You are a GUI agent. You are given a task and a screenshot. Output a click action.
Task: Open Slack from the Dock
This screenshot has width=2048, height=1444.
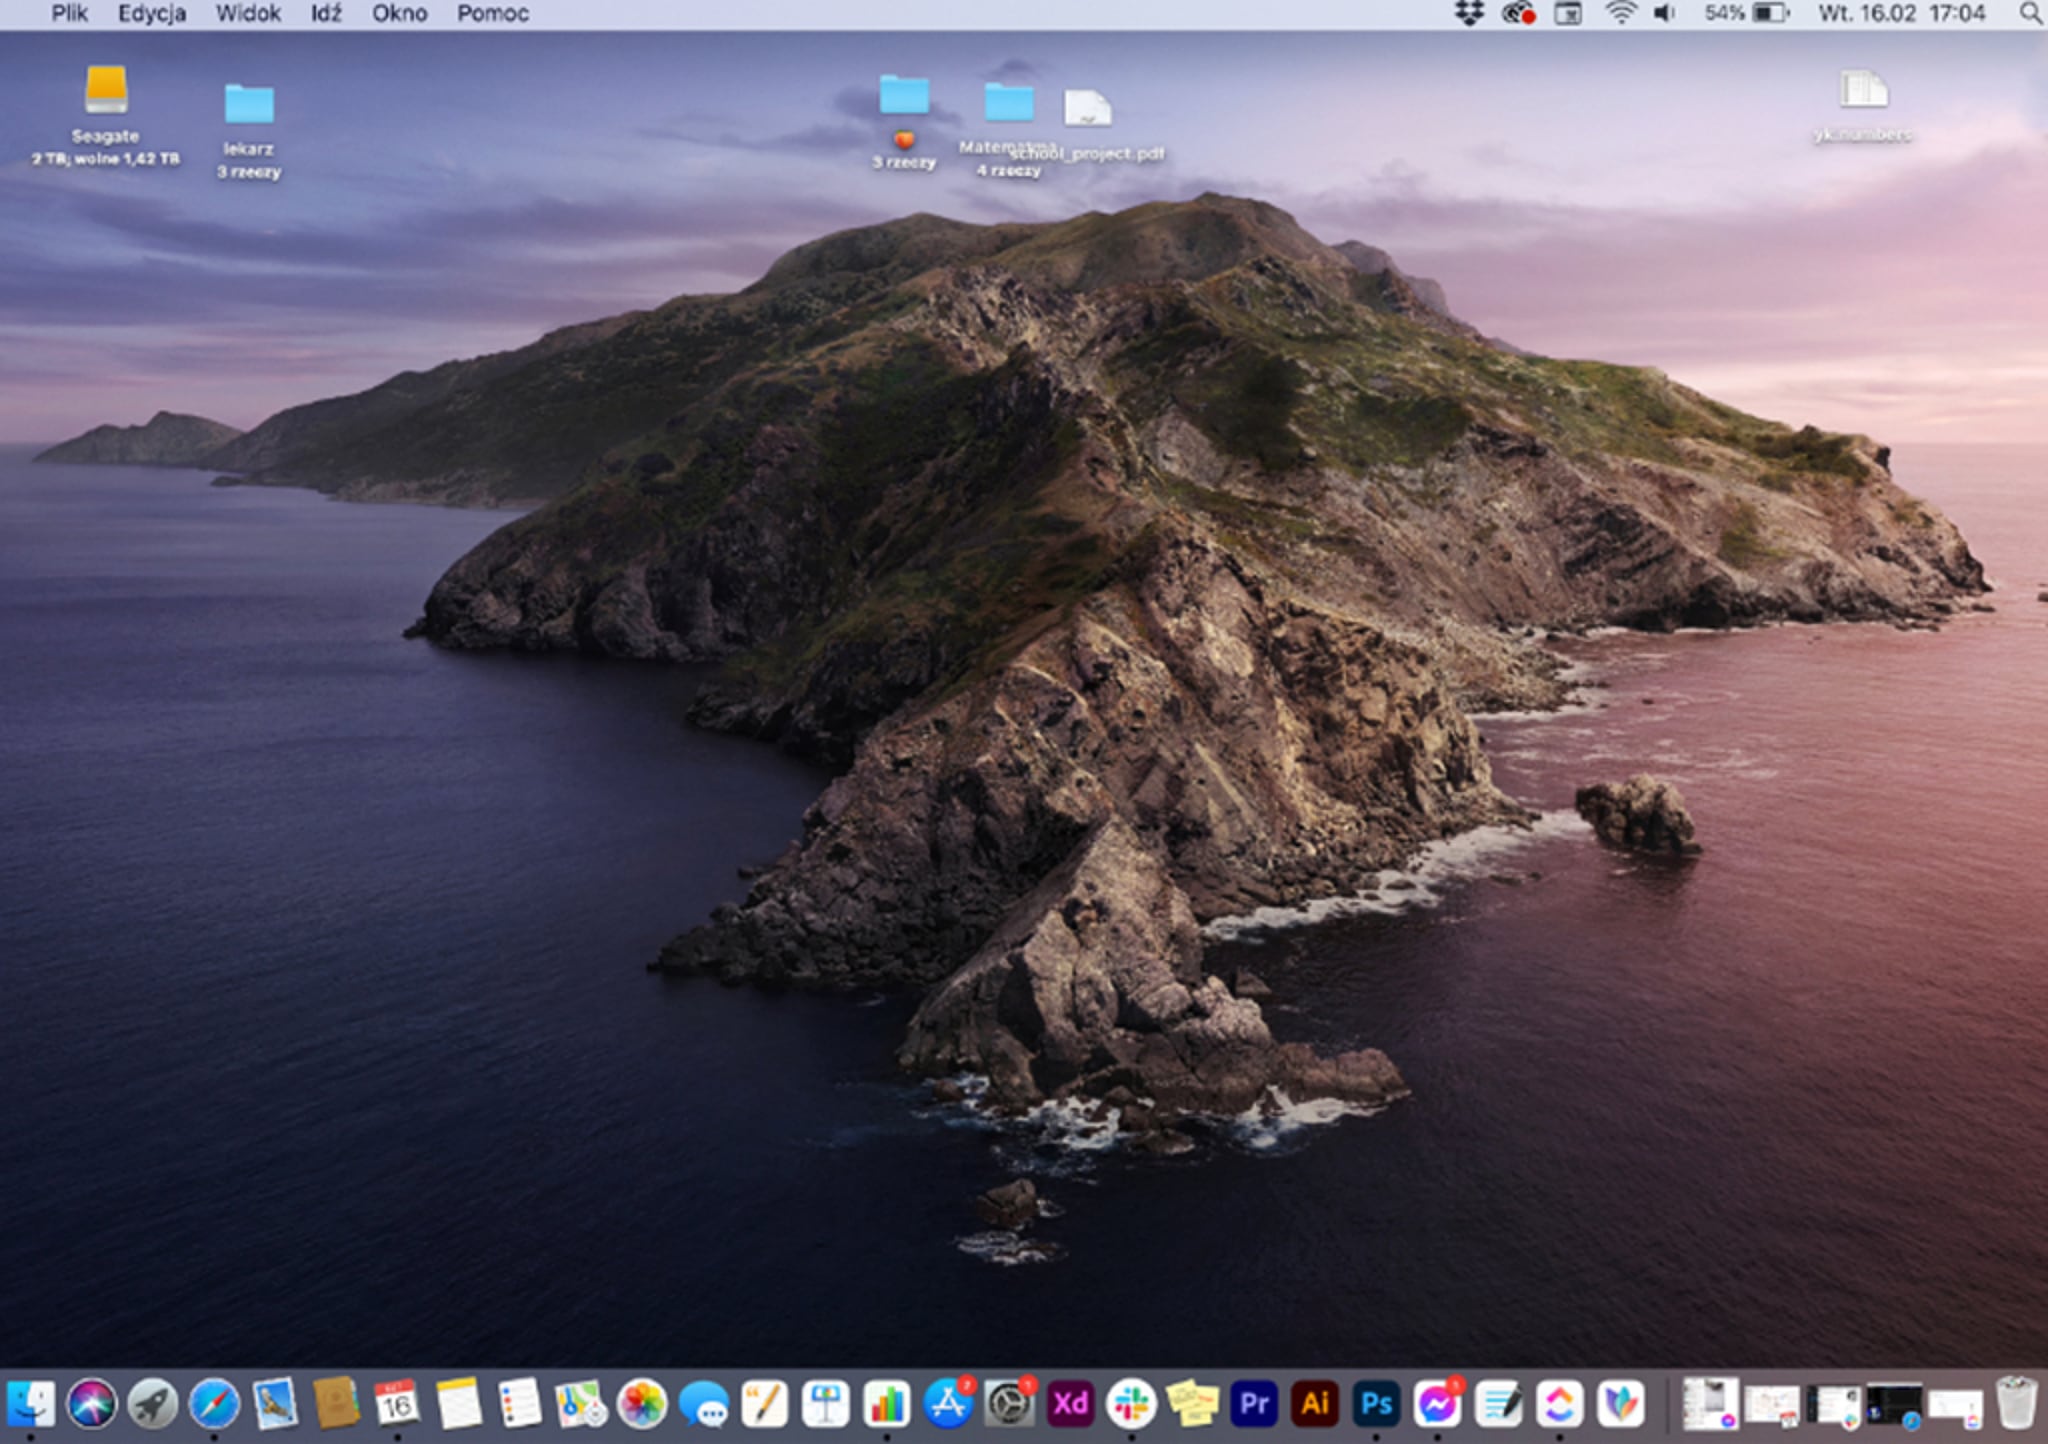point(1131,1403)
